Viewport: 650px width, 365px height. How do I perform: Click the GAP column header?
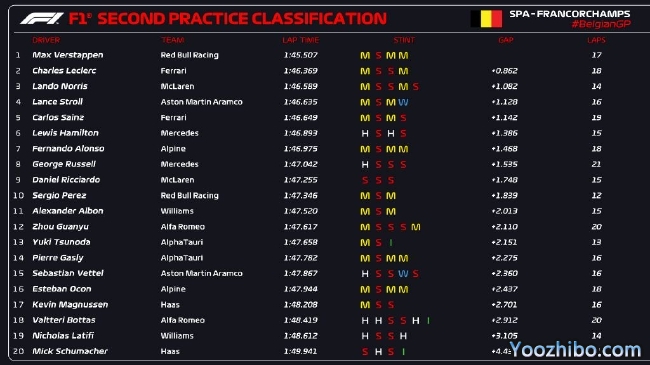pos(506,40)
